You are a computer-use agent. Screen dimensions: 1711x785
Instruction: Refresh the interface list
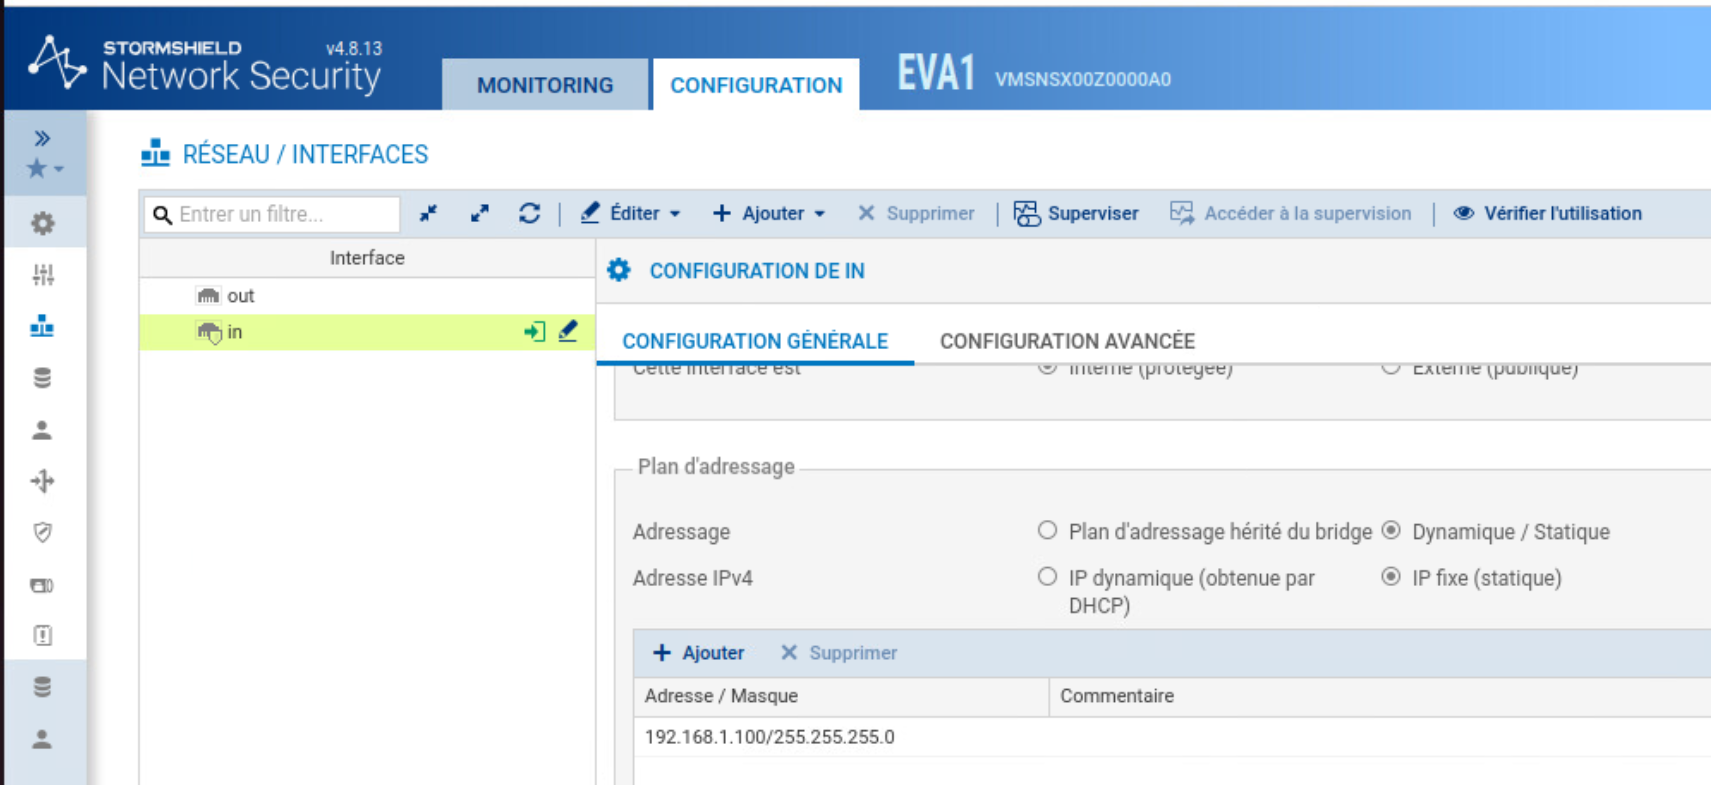530,213
